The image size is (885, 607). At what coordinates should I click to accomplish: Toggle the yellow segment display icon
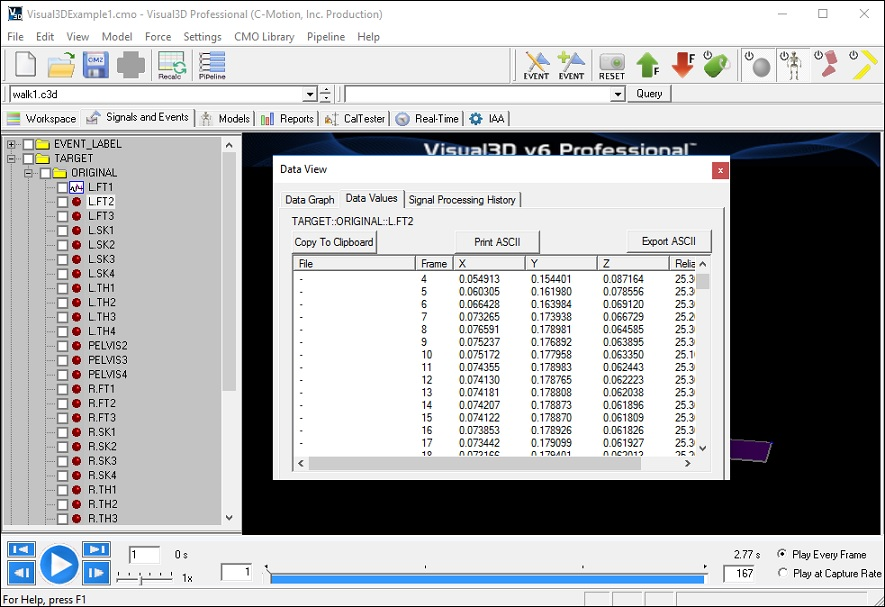point(863,64)
